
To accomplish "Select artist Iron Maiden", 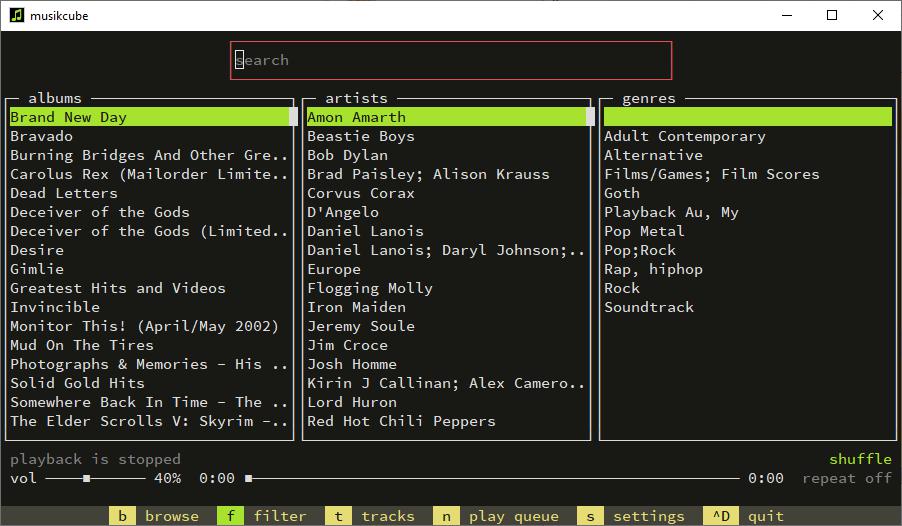I will (x=446, y=307).
